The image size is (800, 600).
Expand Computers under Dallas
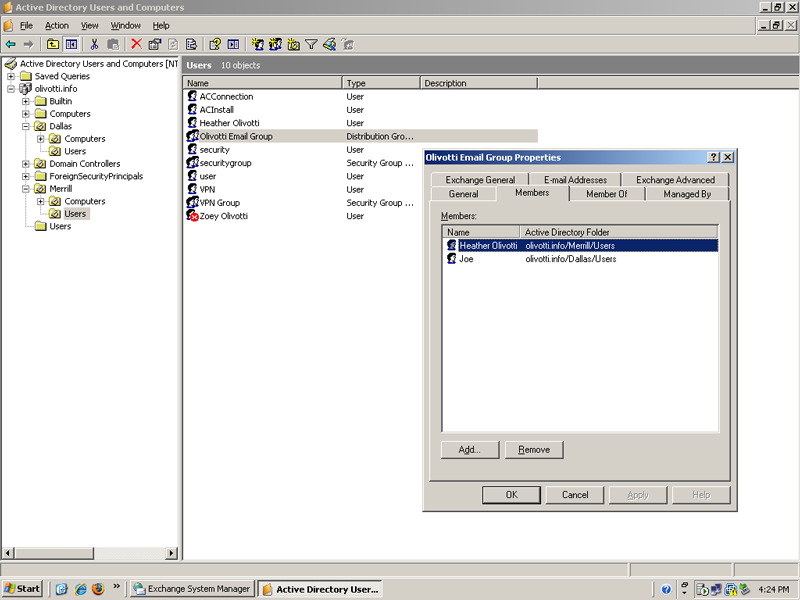coord(40,139)
